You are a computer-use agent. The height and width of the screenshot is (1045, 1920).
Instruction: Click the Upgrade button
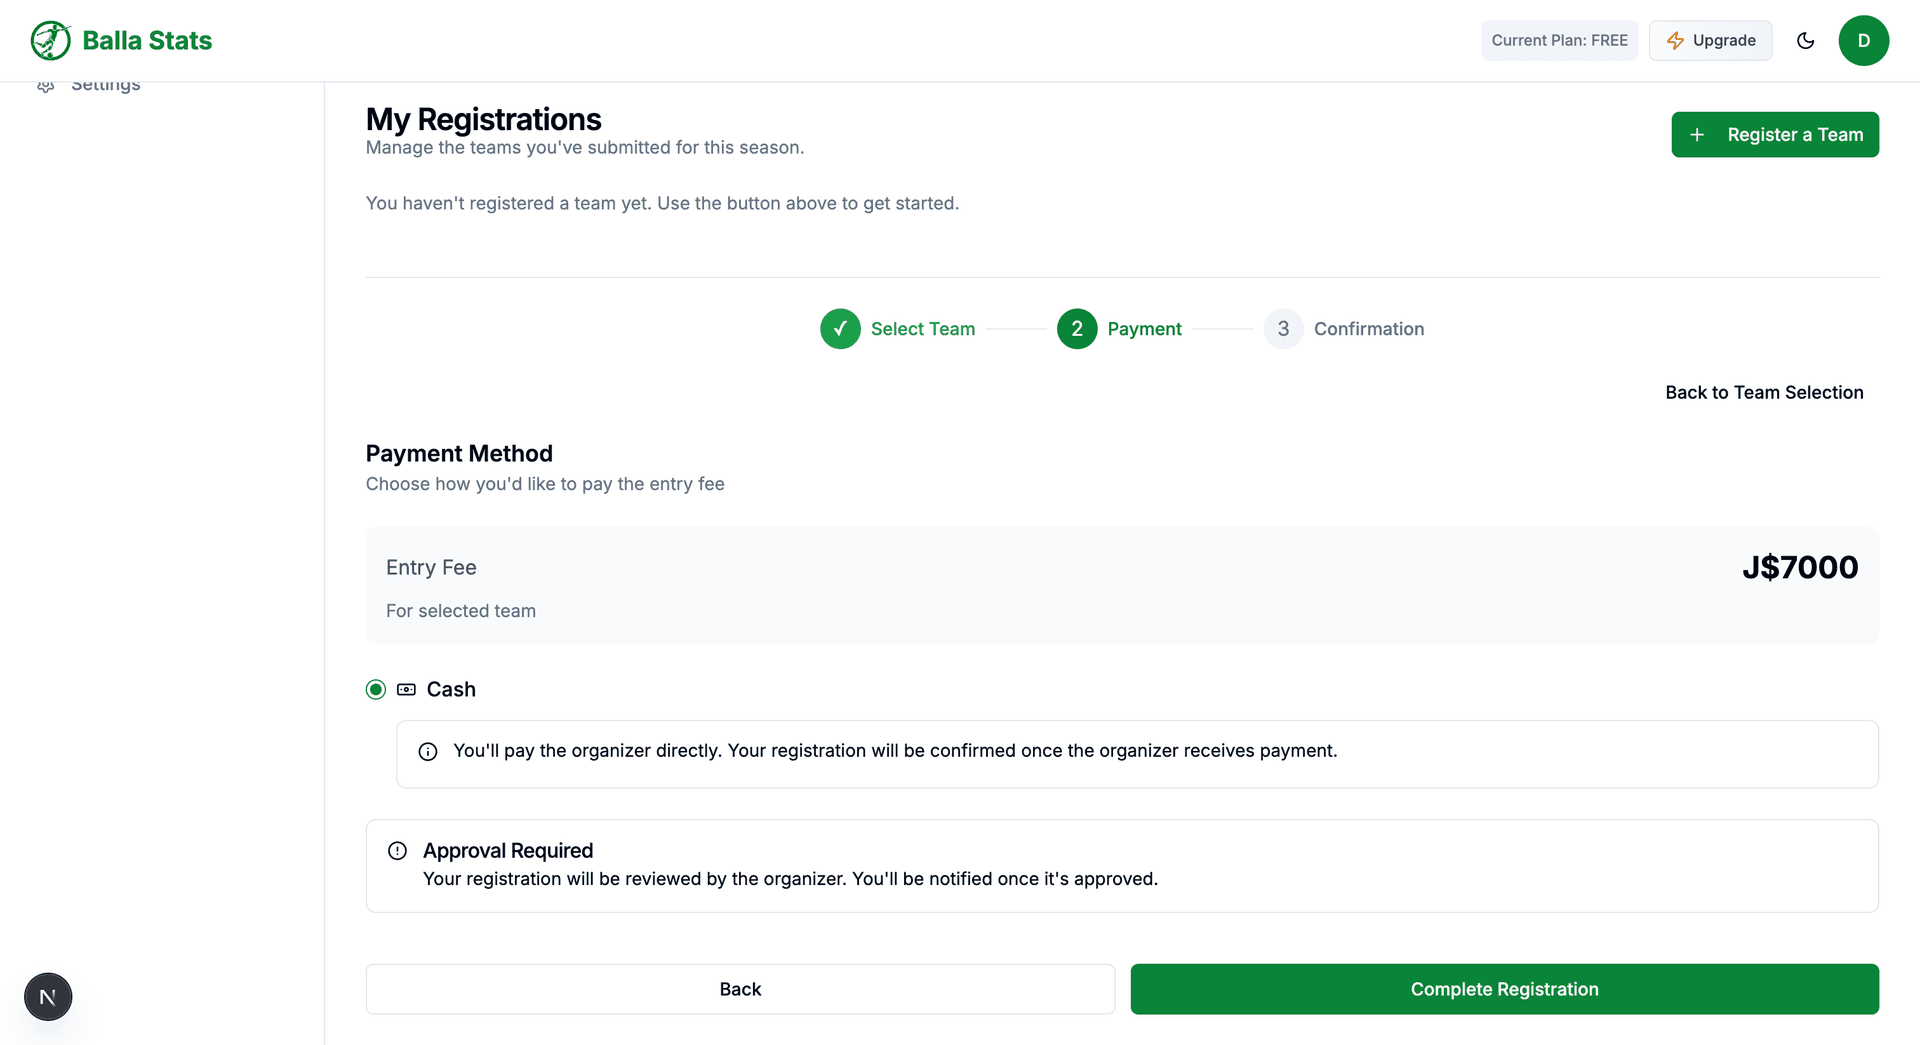click(1710, 40)
